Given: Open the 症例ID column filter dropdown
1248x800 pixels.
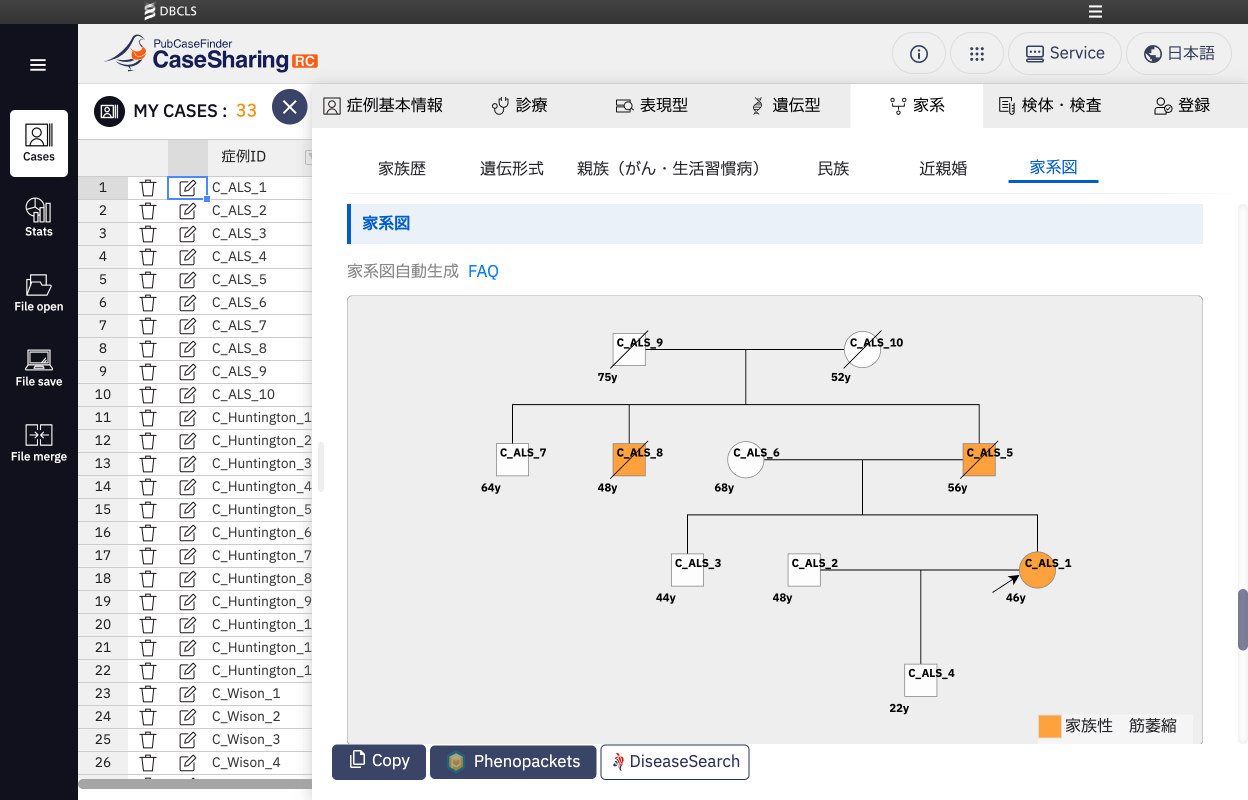Looking at the screenshot, I should [x=308, y=157].
